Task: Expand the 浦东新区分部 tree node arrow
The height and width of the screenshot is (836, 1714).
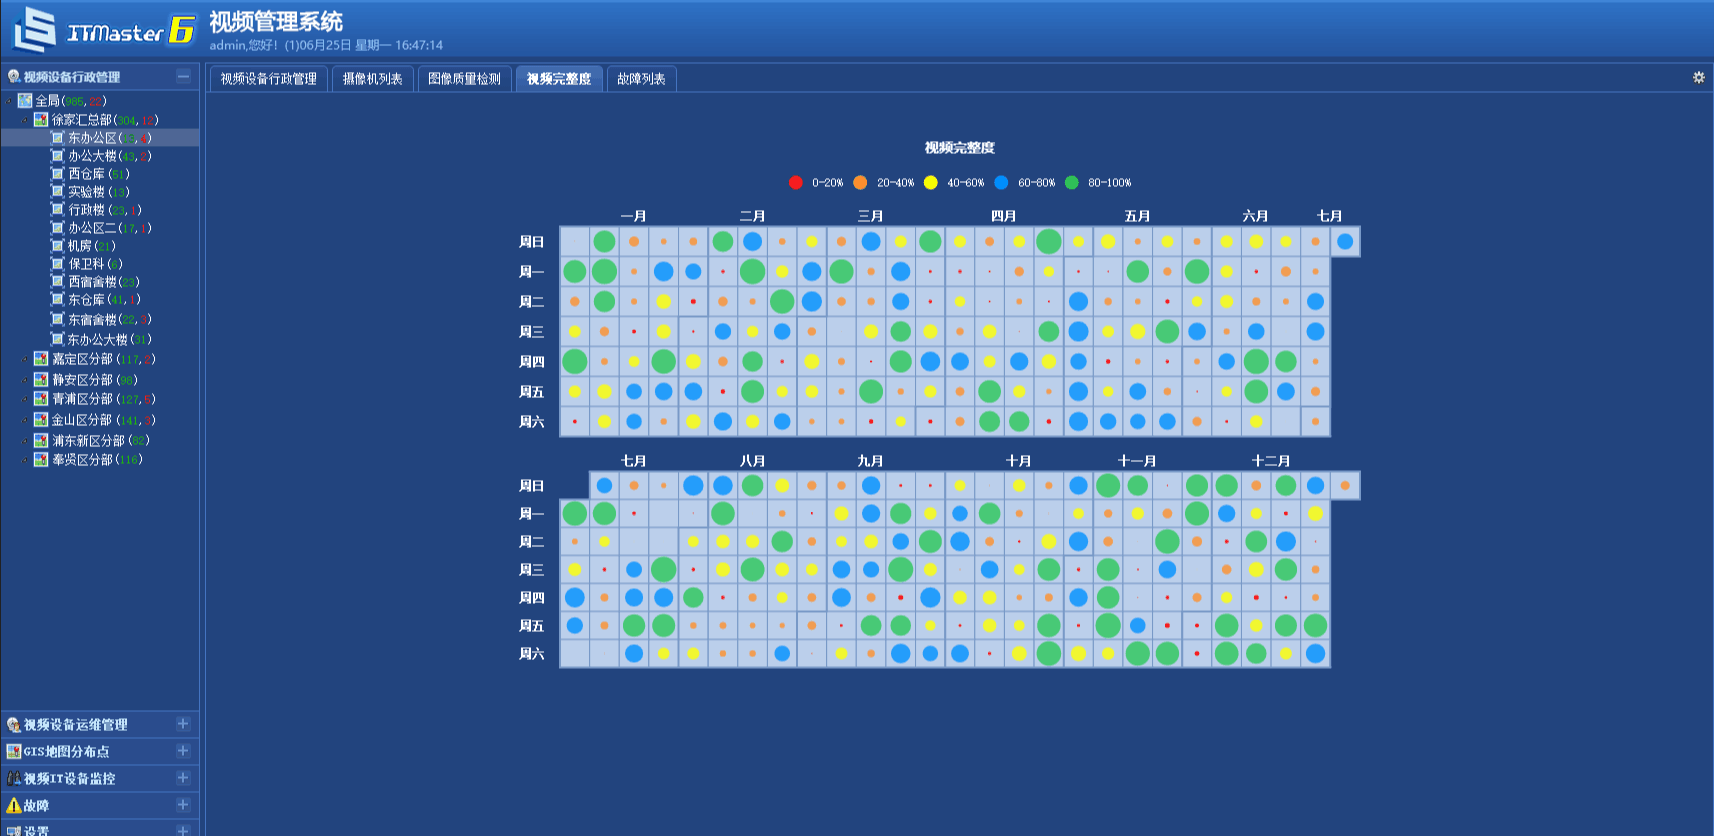Action: 25,440
